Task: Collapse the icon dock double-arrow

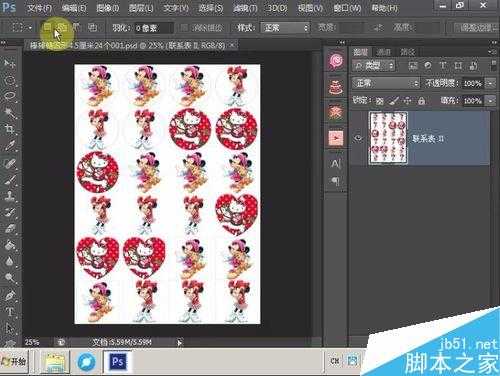Action: [x=342, y=43]
